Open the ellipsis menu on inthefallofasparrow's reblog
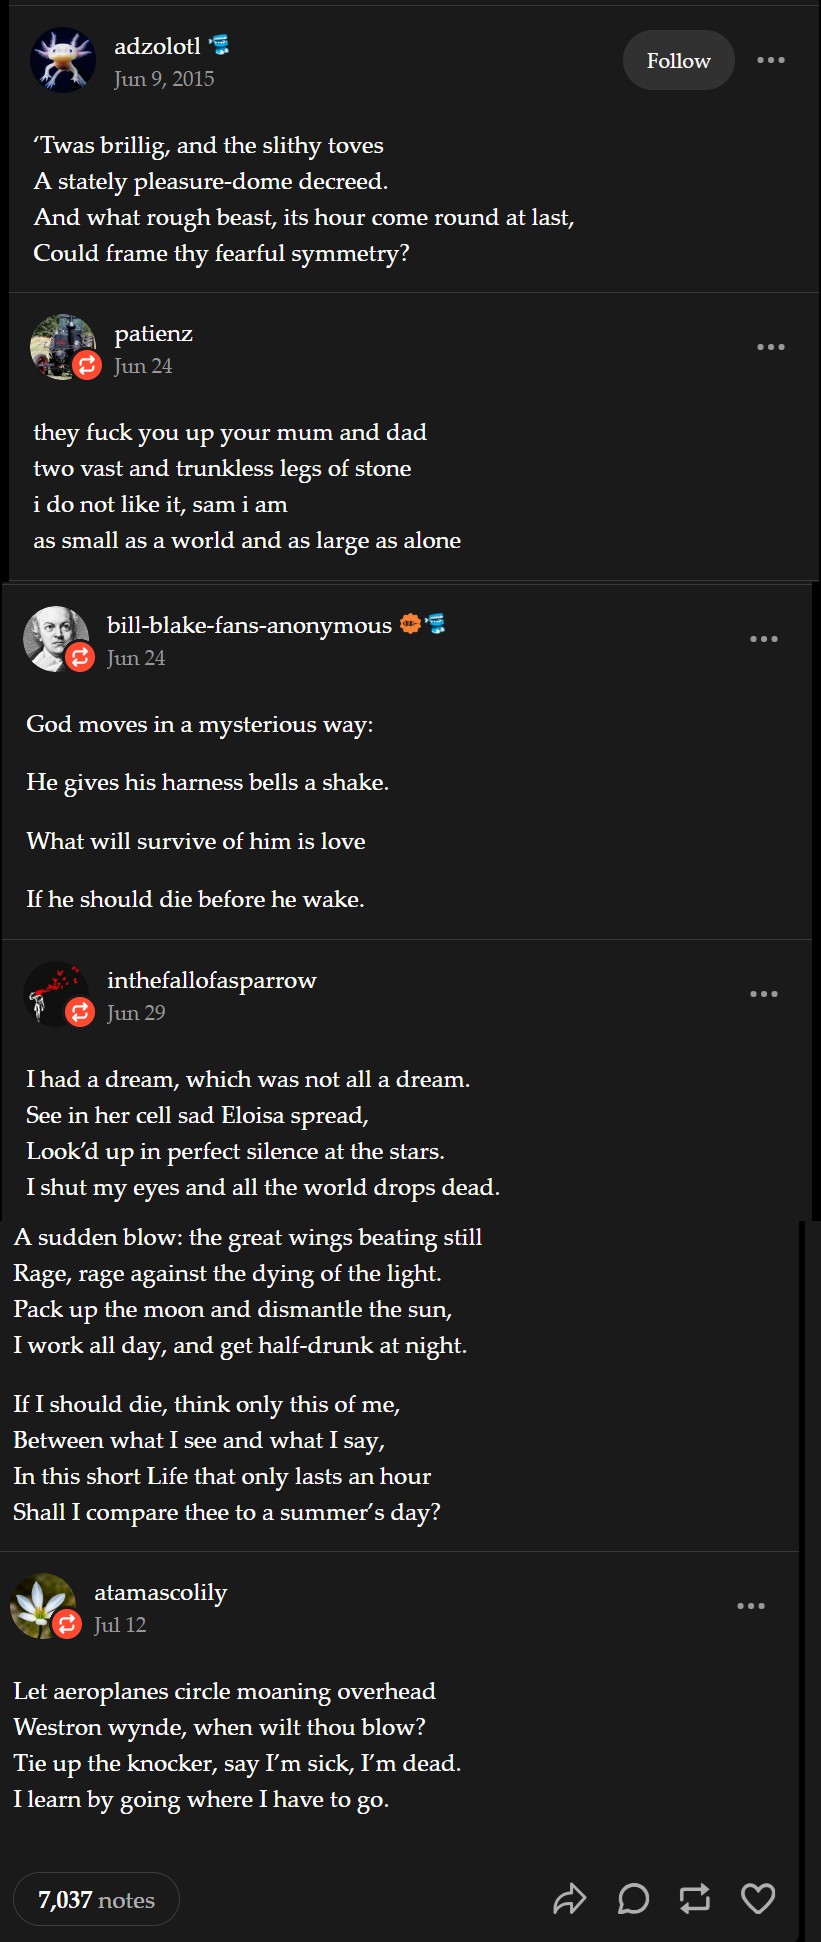 763,994
